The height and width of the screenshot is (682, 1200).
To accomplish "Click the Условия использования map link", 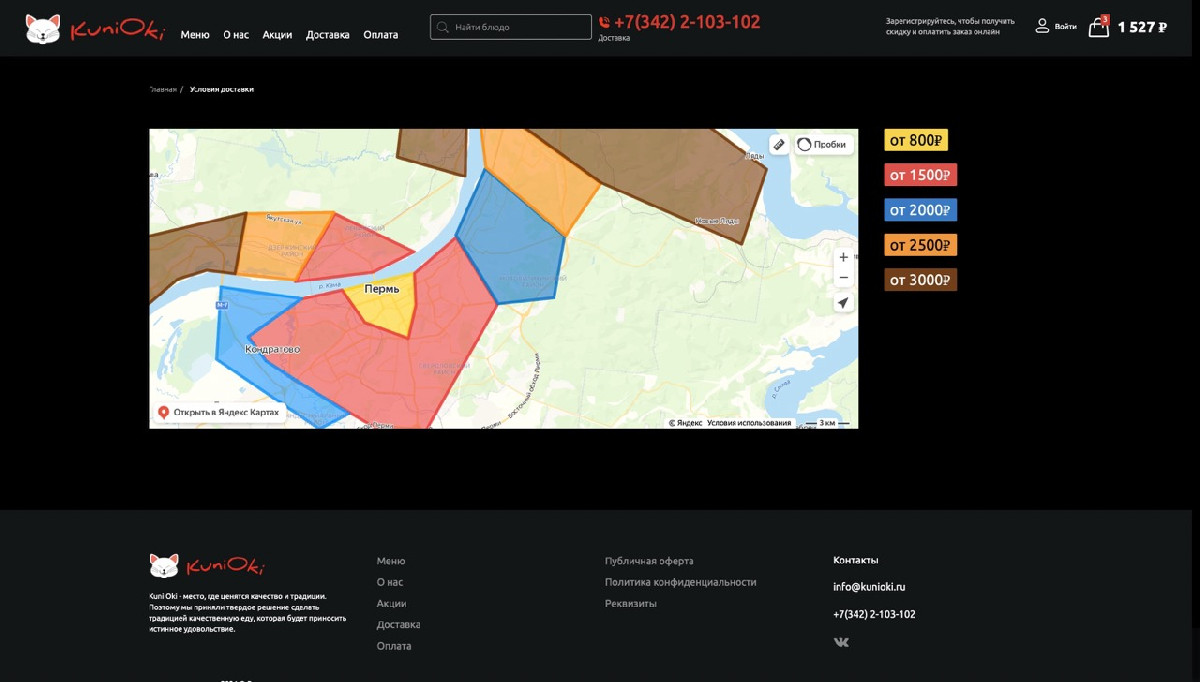I will tap(749, 423).
